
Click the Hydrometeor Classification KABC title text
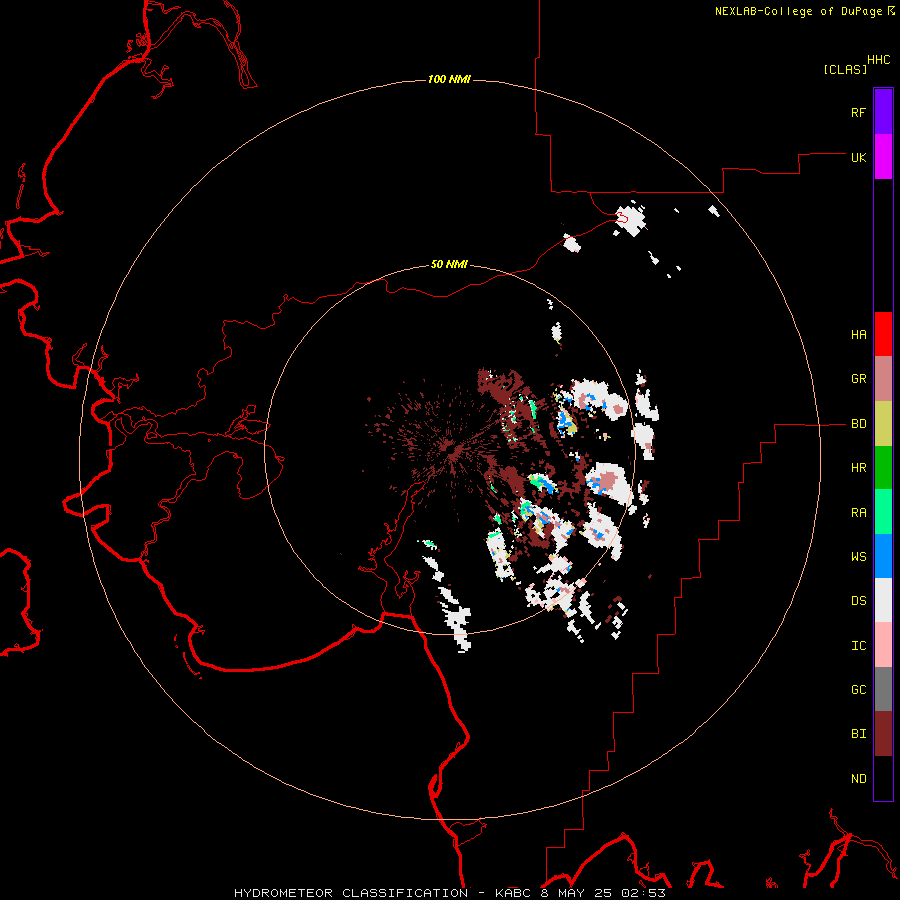449,893
